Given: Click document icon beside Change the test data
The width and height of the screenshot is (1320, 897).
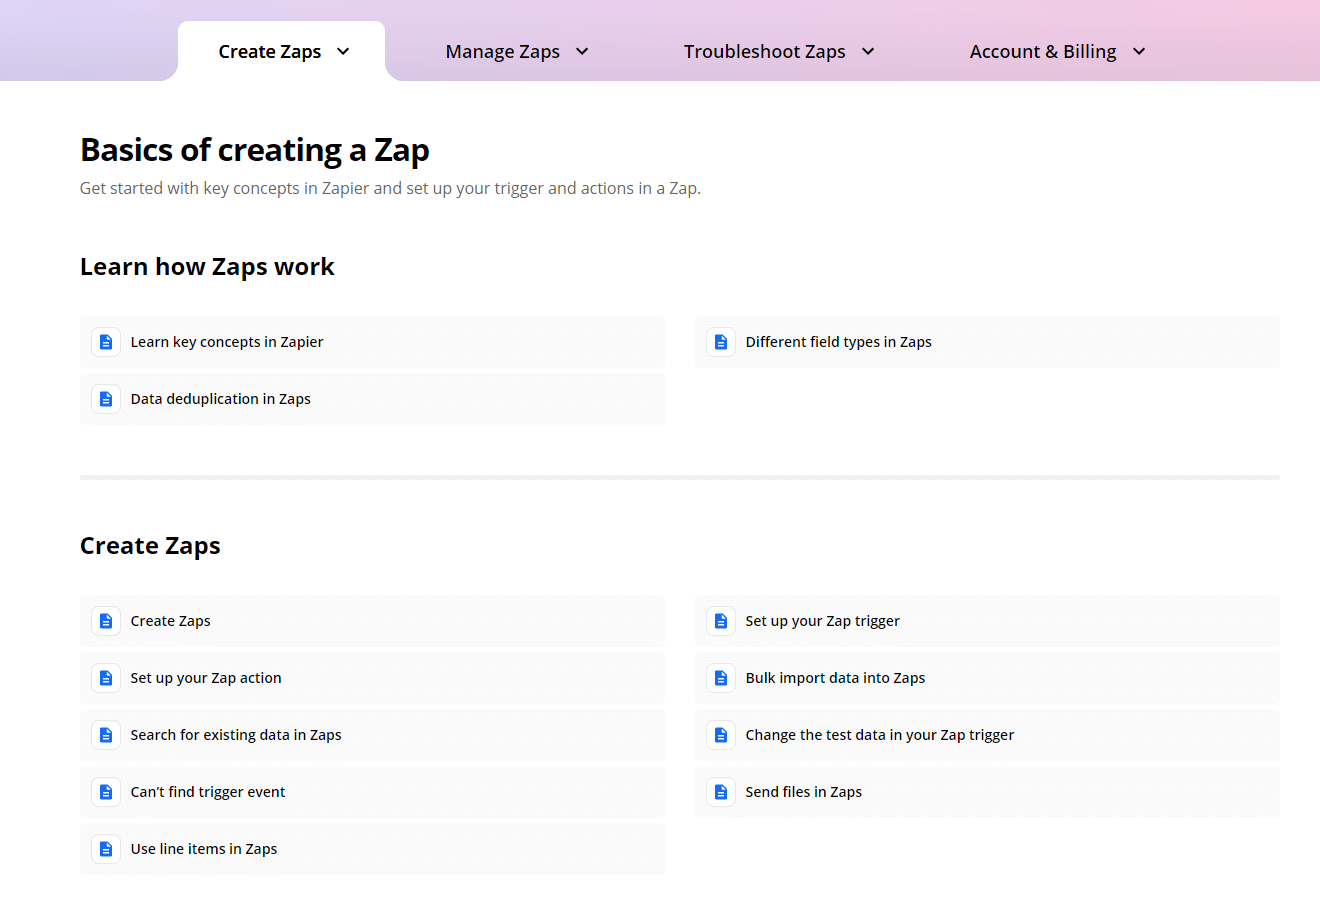Looking at the screenshot, I should [721, 735].
